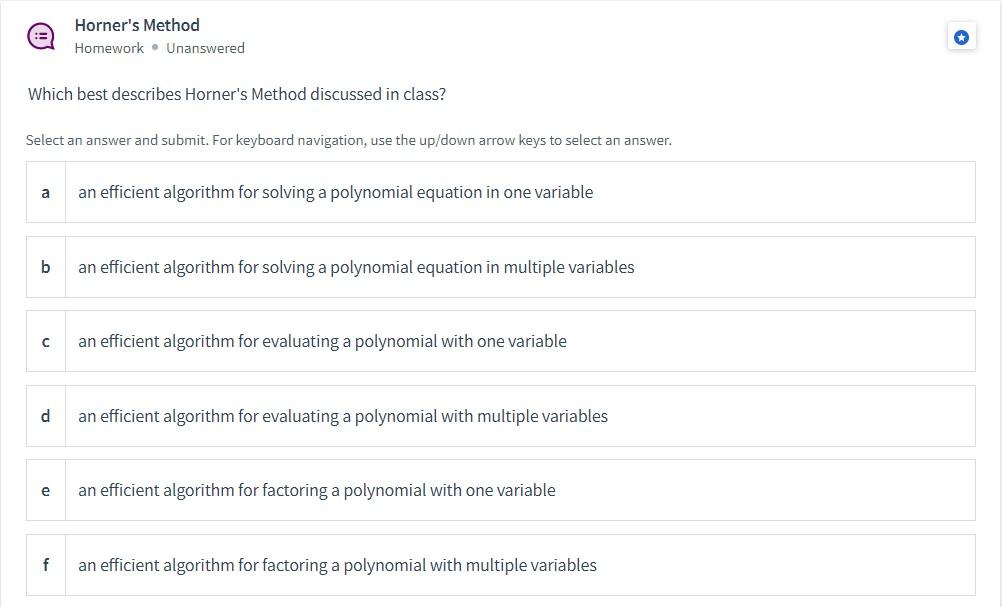Click the letter cell labeled a
This screenshot has width=1002, height=607.
45,192
